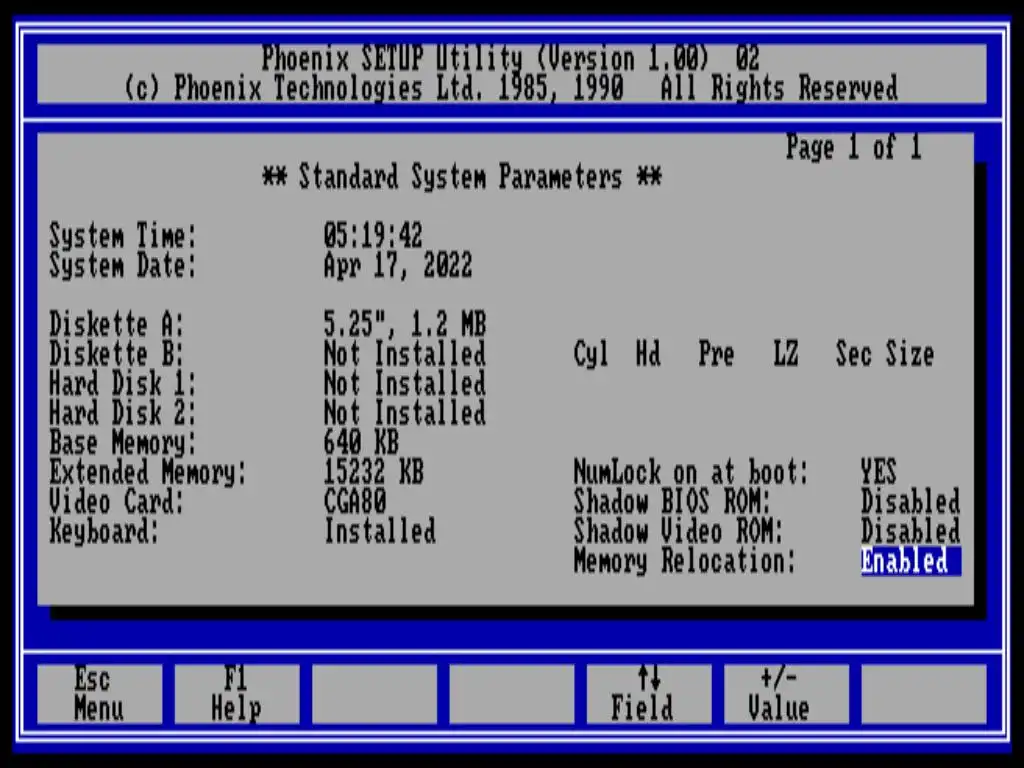Screen dimensions: 1024x768
Task: Click the Hard Disk 1 label
Action: tap(123, 384)
